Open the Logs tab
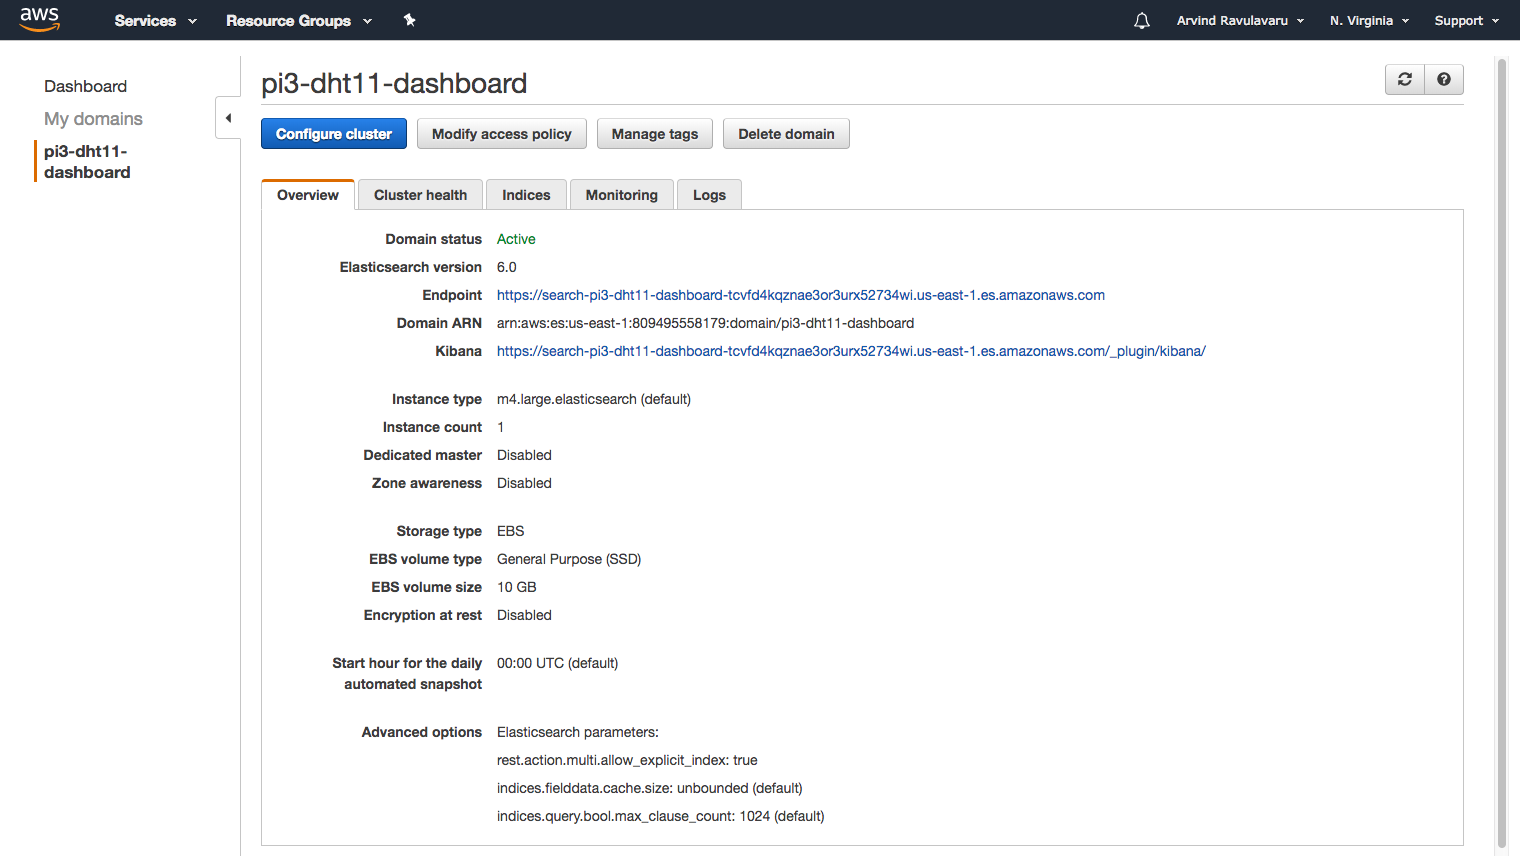1520x856 pixels. tap(709, 195)
